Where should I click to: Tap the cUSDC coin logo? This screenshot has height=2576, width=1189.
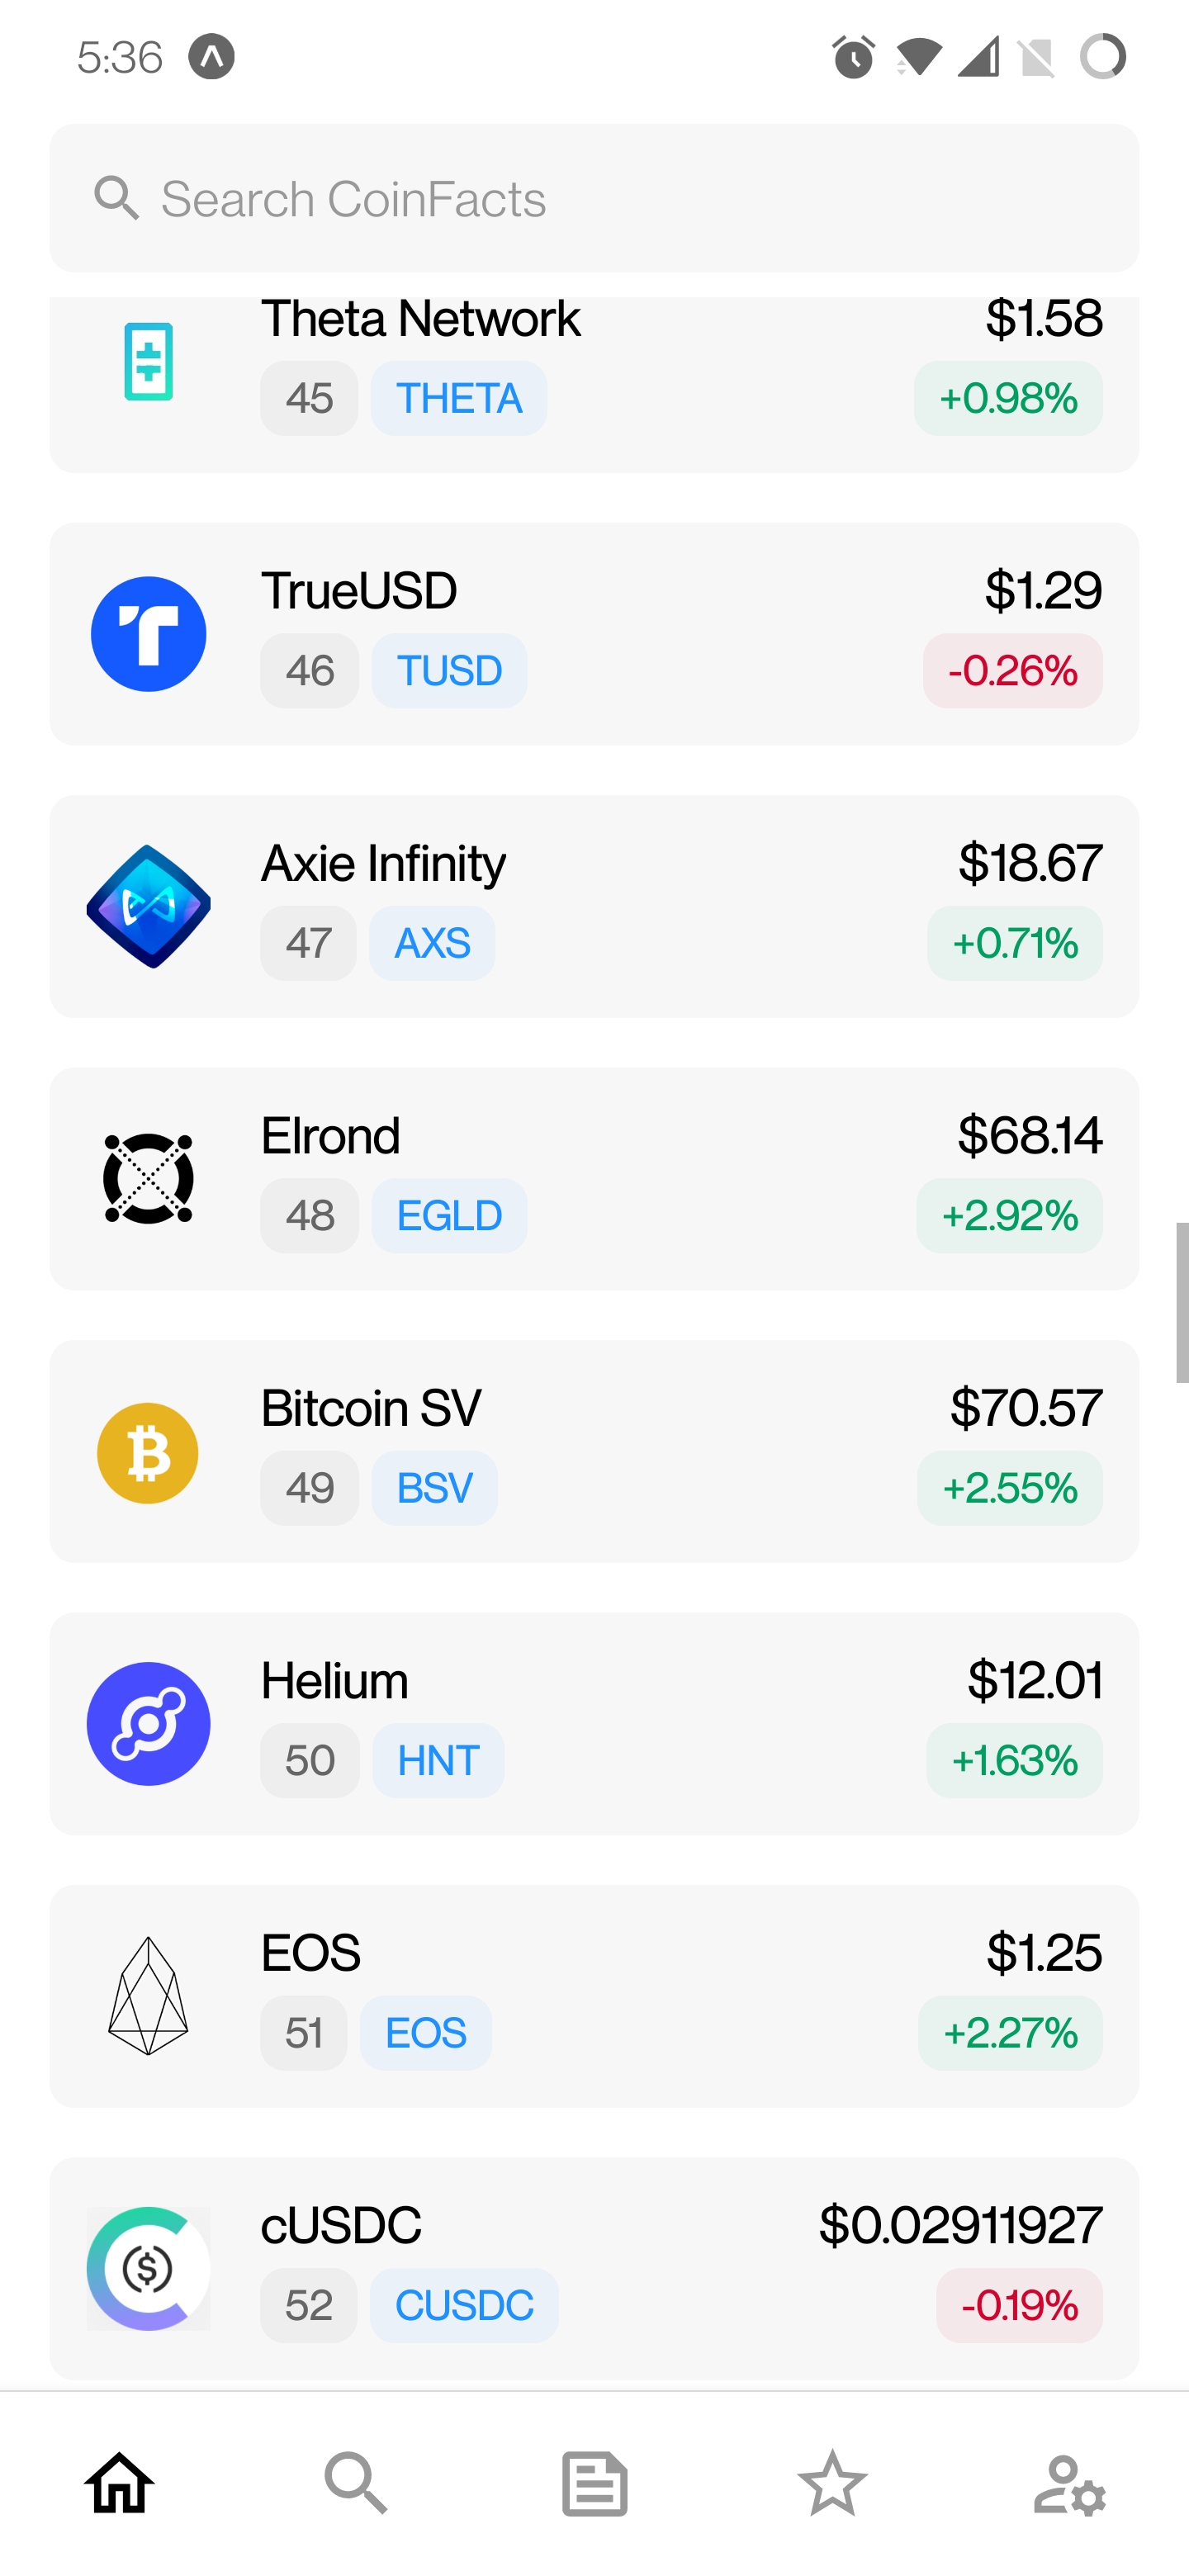148,2268
